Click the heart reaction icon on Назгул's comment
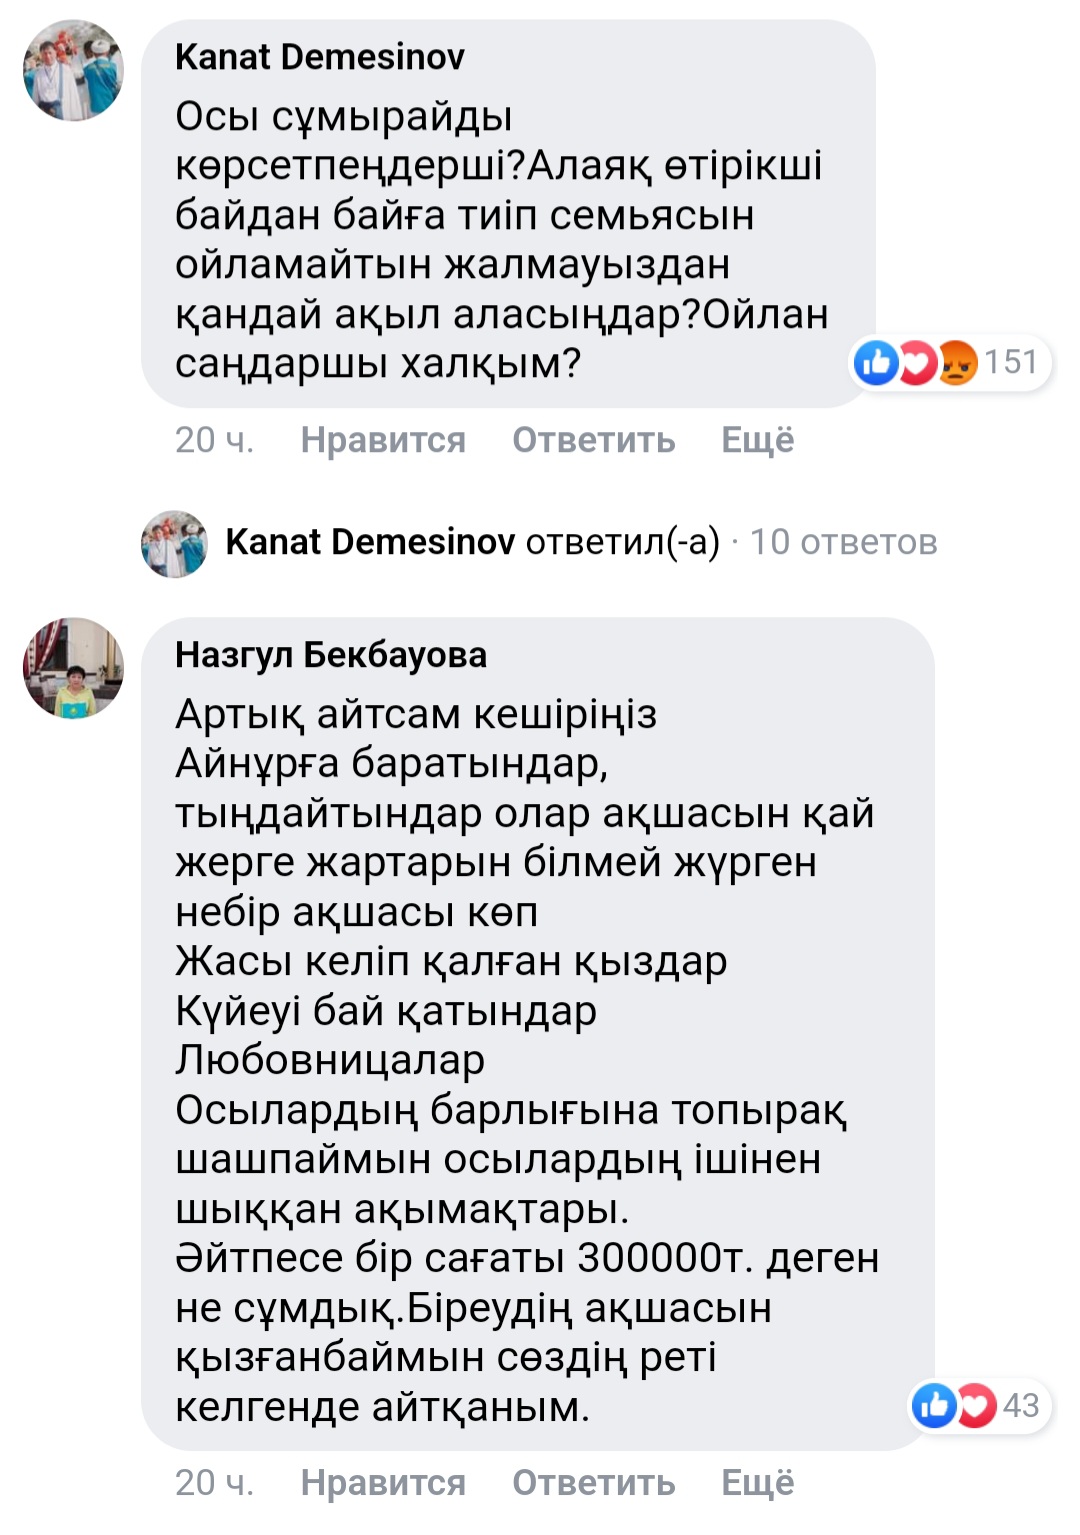Screen dimensions: 1080x1535 point(975,1405)
